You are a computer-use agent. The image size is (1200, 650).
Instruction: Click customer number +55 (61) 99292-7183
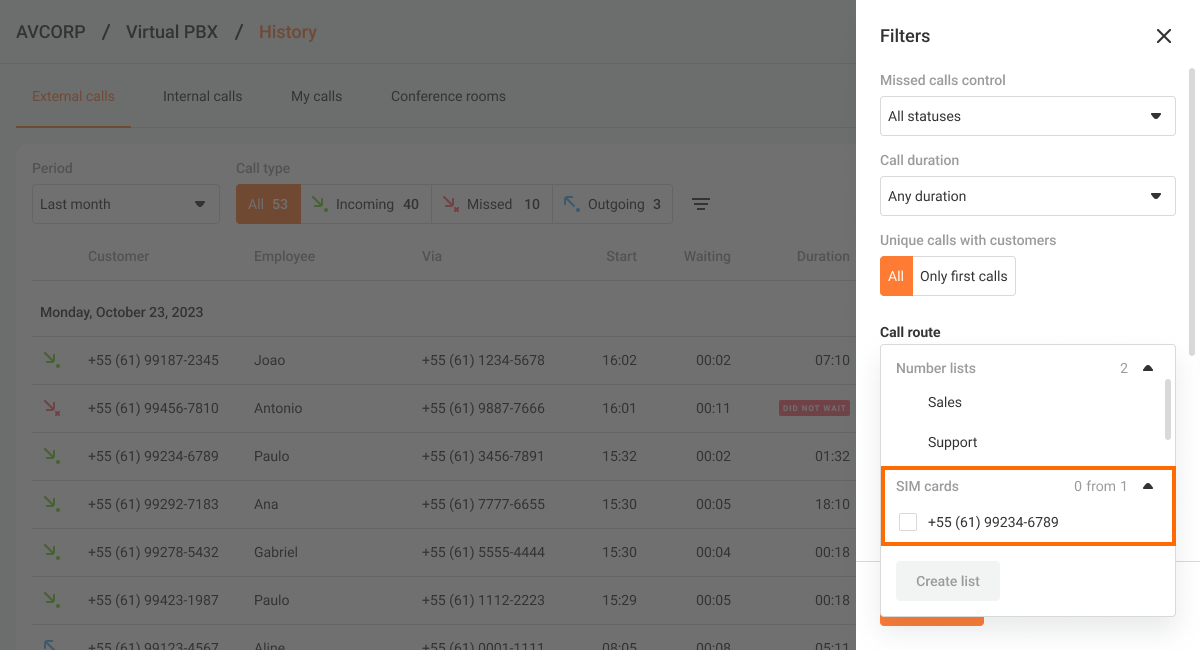[153, 504]
